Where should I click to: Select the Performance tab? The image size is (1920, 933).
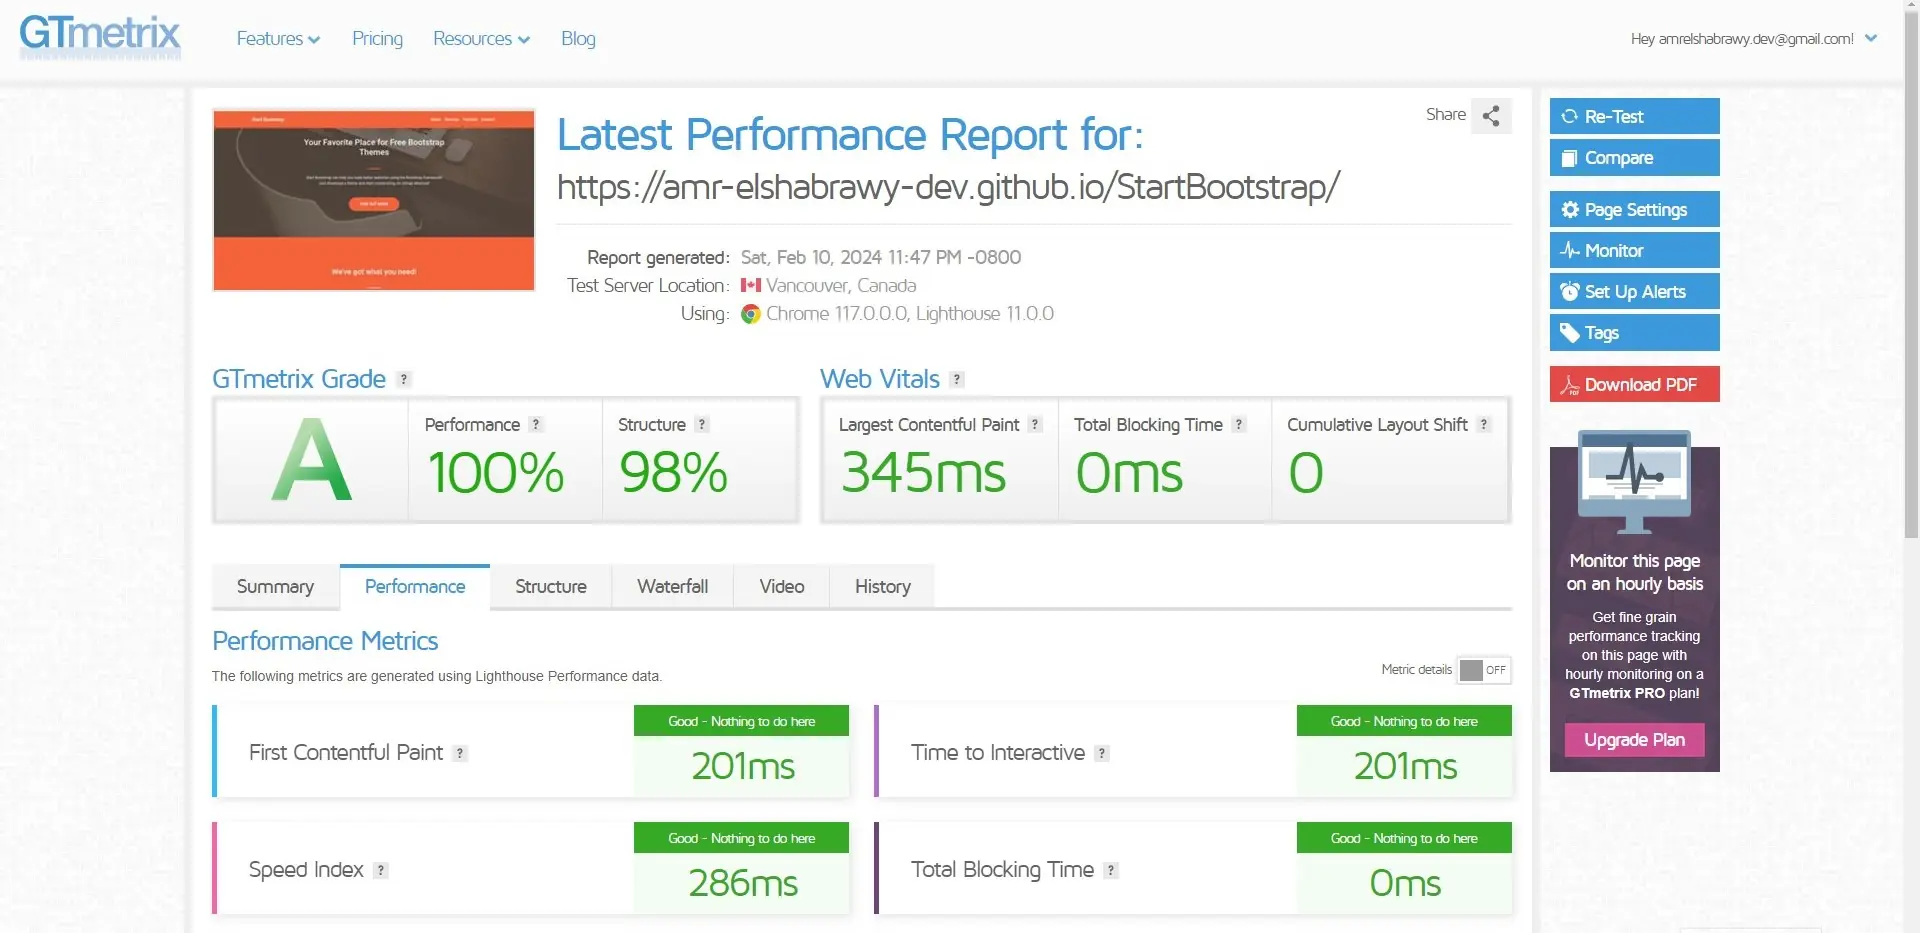[x=415, y=586]
